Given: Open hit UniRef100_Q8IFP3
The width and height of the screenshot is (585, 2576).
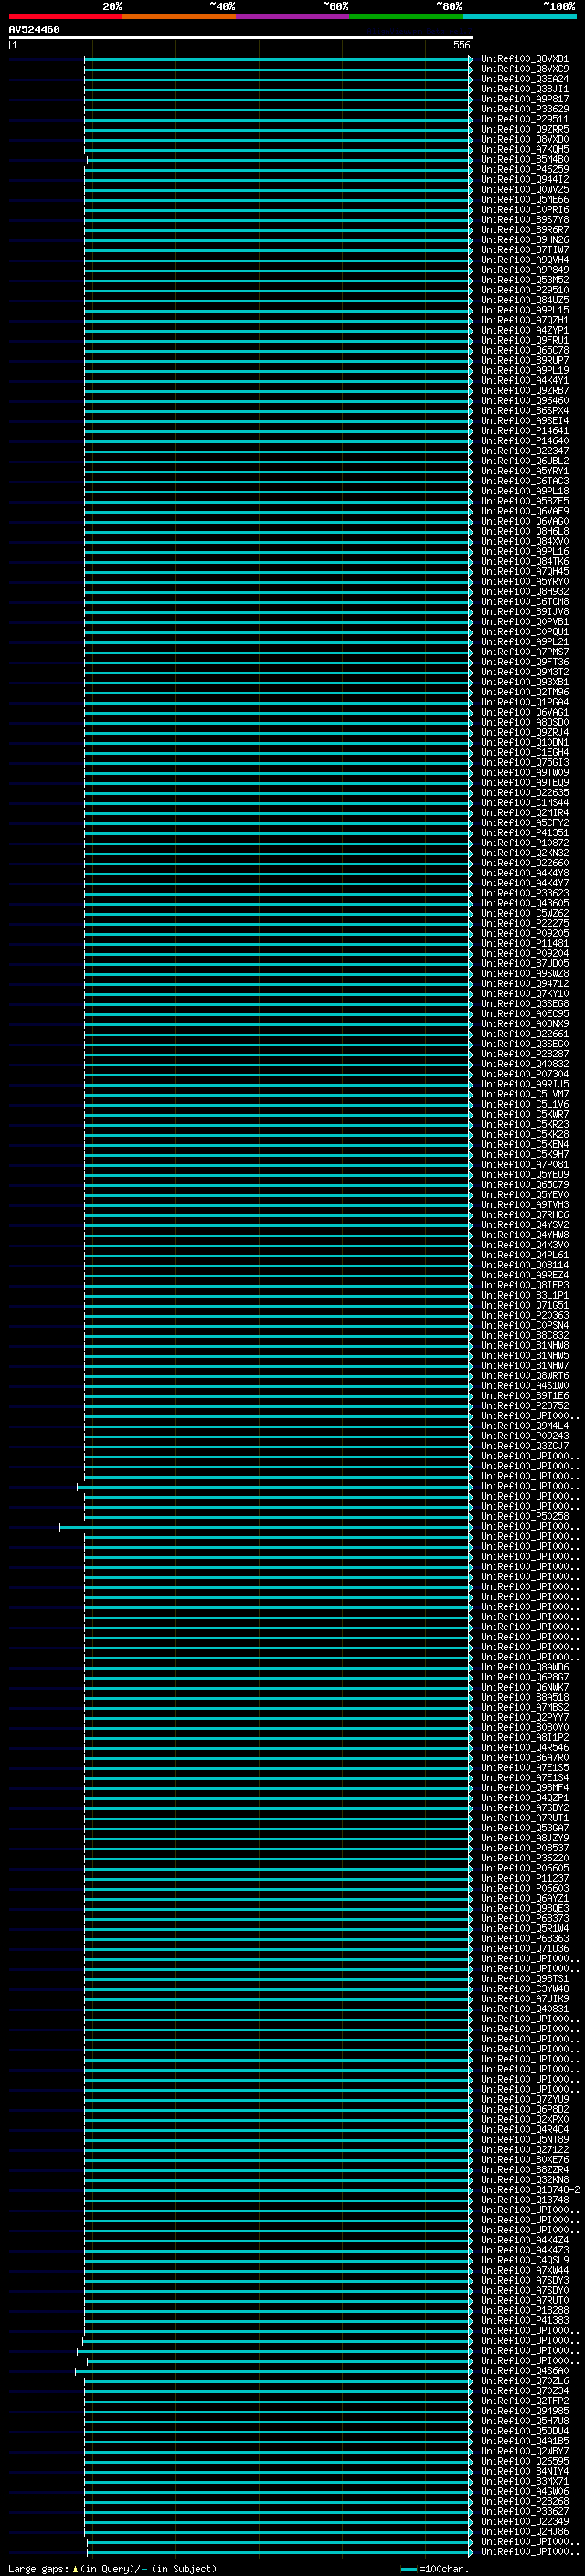Looking at the screenshot, I should pyautogui.click(x=525, y=1285).
